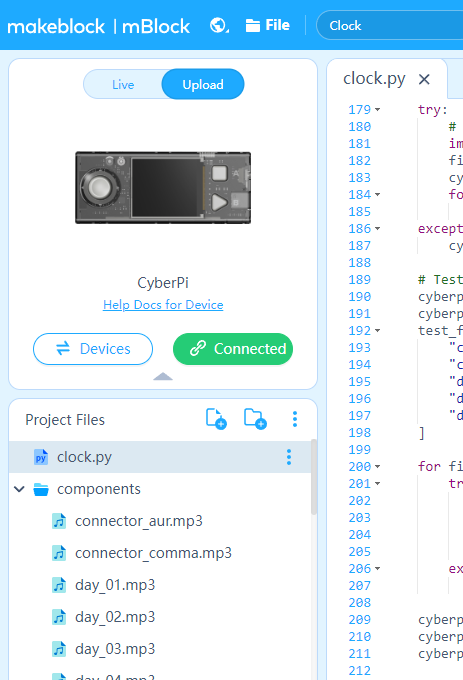Open the File menu
This screenshot has height=680, width=463.
coord(267,25)
